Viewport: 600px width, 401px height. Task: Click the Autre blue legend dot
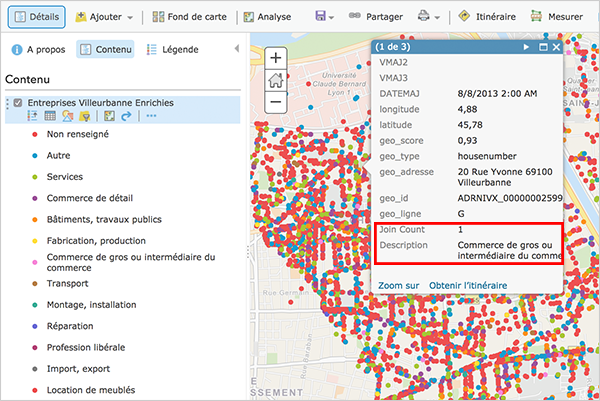point(35,156)
